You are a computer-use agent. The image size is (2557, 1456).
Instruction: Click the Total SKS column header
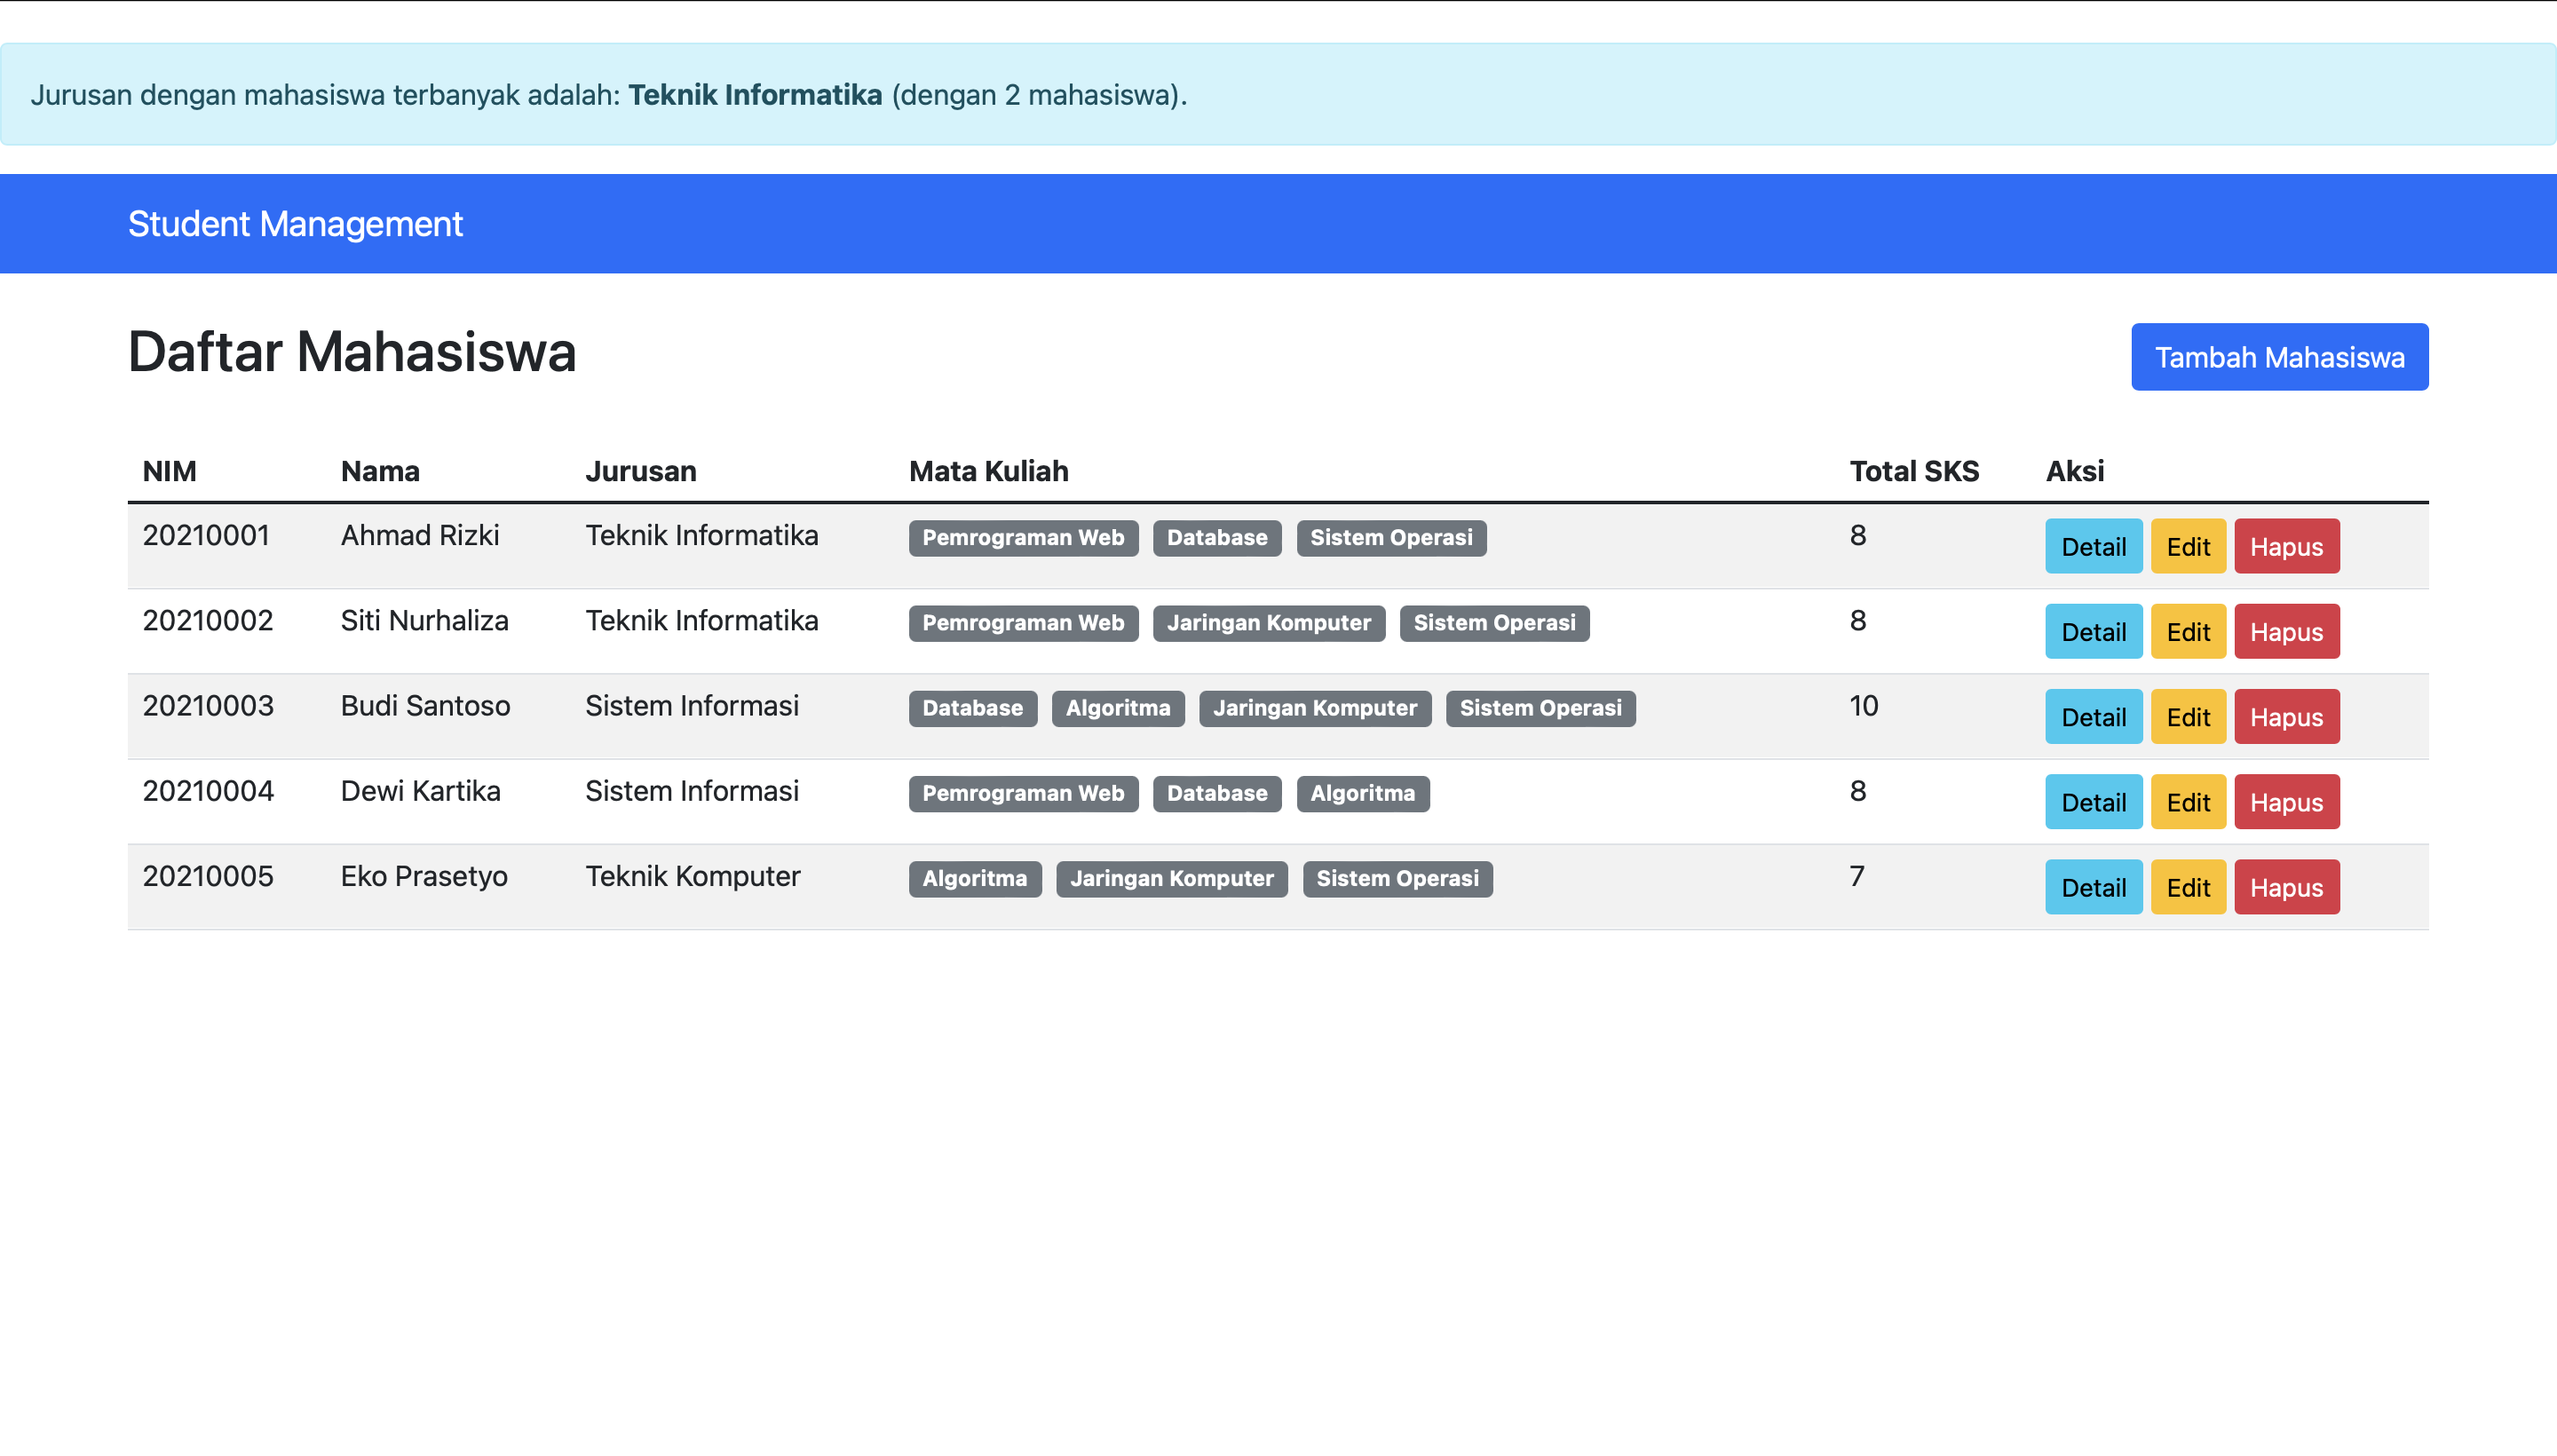pos(1913,471)
